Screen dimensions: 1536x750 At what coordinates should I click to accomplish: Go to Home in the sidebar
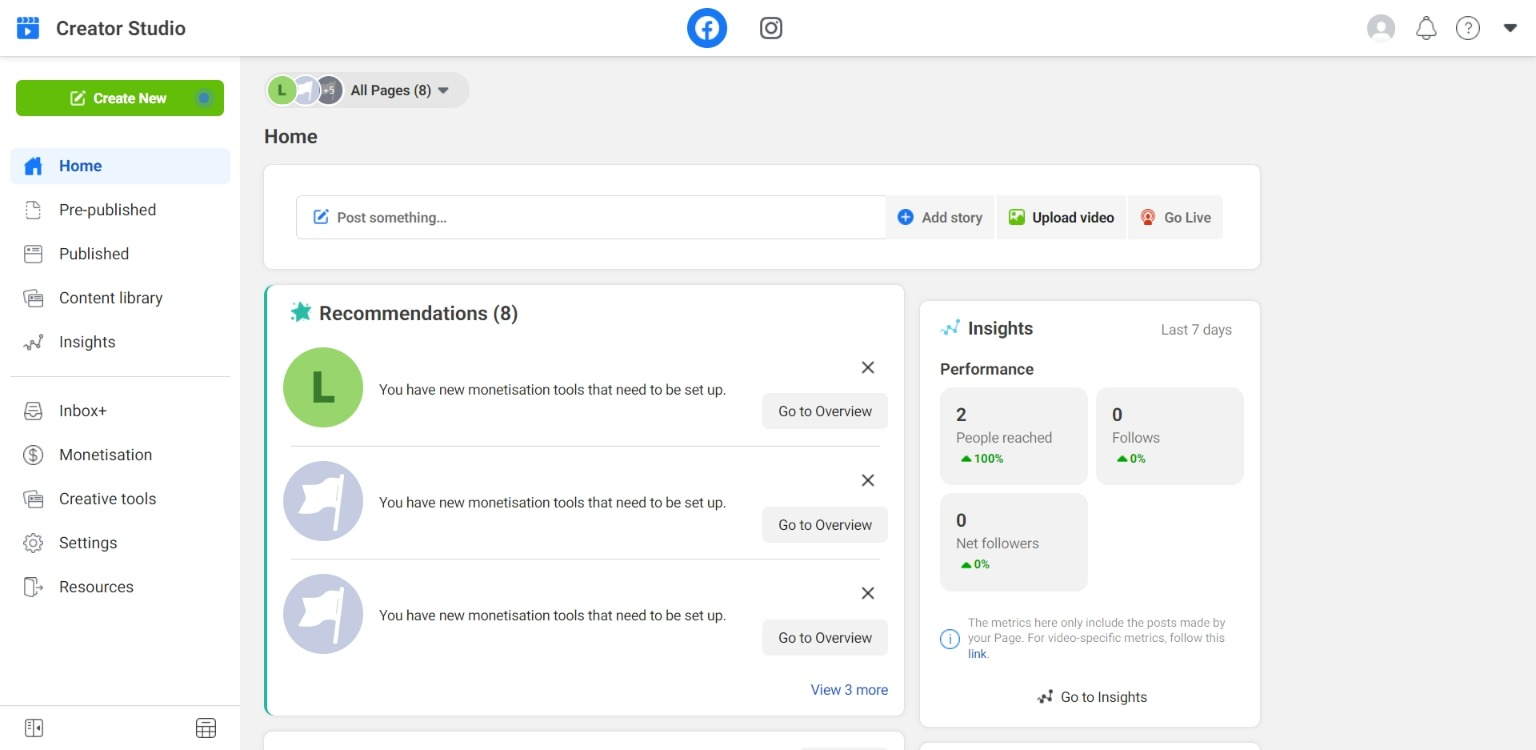click(120, 166)
